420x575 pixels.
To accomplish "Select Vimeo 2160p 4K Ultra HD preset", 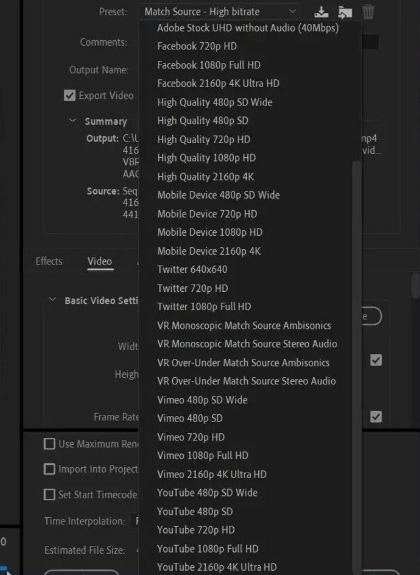I will tap(212, 474).
